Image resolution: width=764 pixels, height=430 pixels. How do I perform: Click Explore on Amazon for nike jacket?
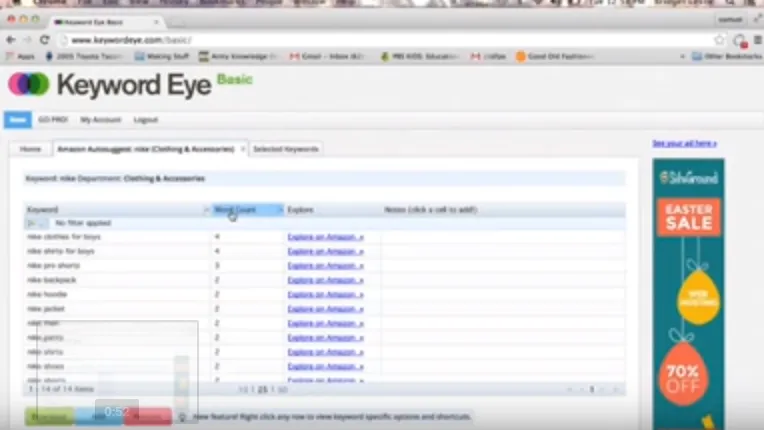click(x=325, y=309)
